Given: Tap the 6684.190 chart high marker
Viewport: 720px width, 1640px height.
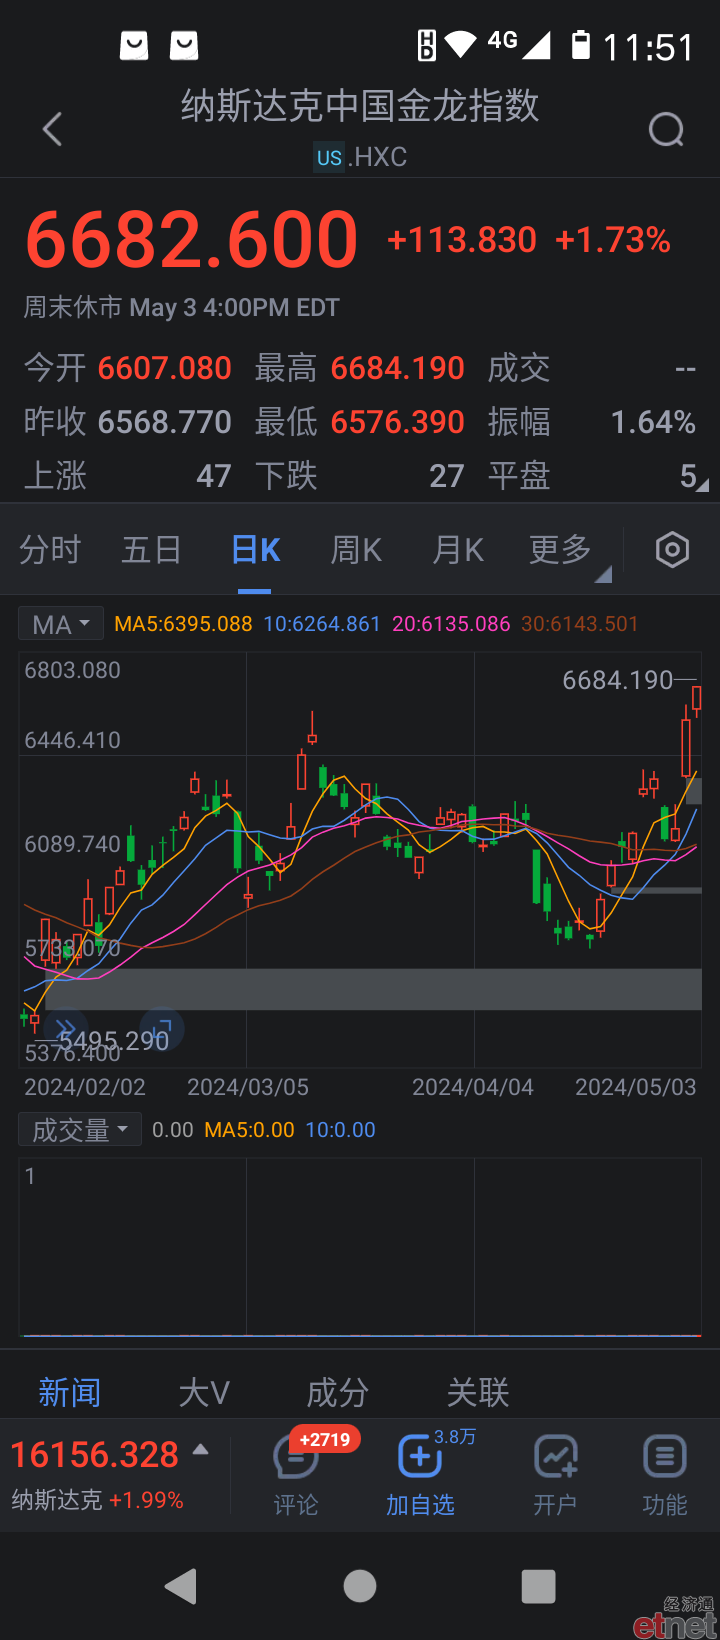Looking at the screenshot, I should [x=618, y=680].
